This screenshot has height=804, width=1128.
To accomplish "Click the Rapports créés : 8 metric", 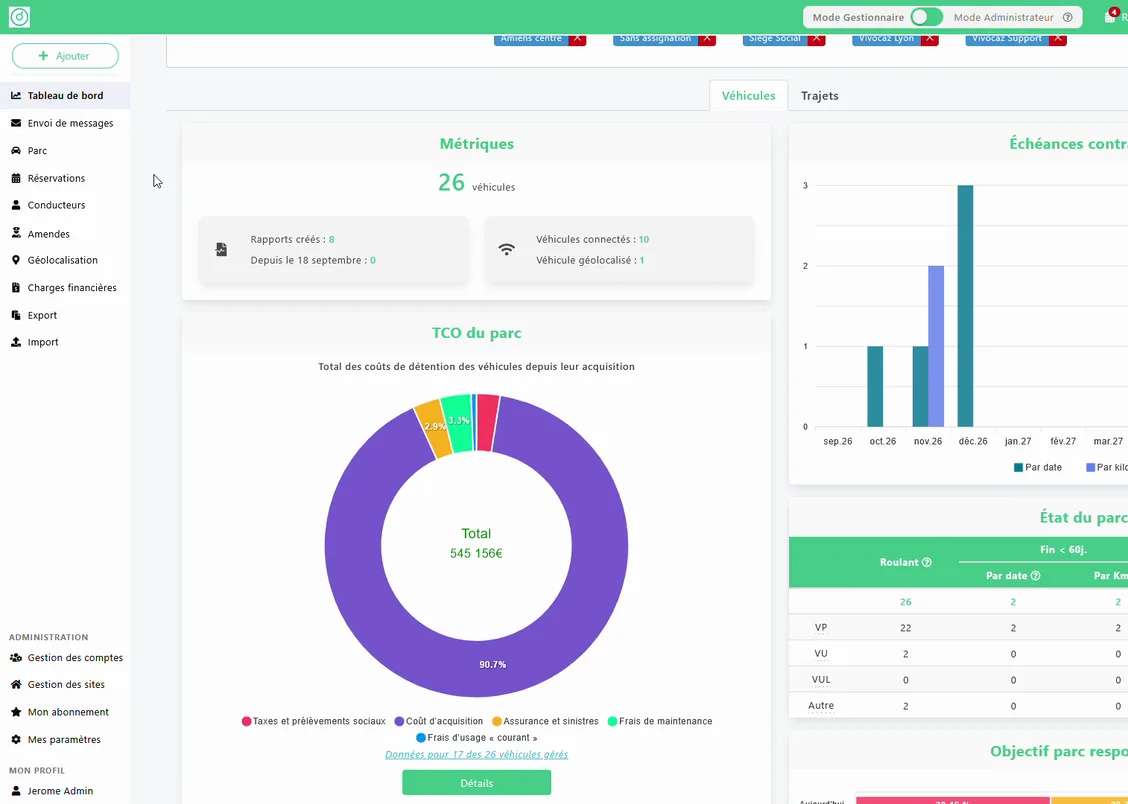I will [292, 239].
